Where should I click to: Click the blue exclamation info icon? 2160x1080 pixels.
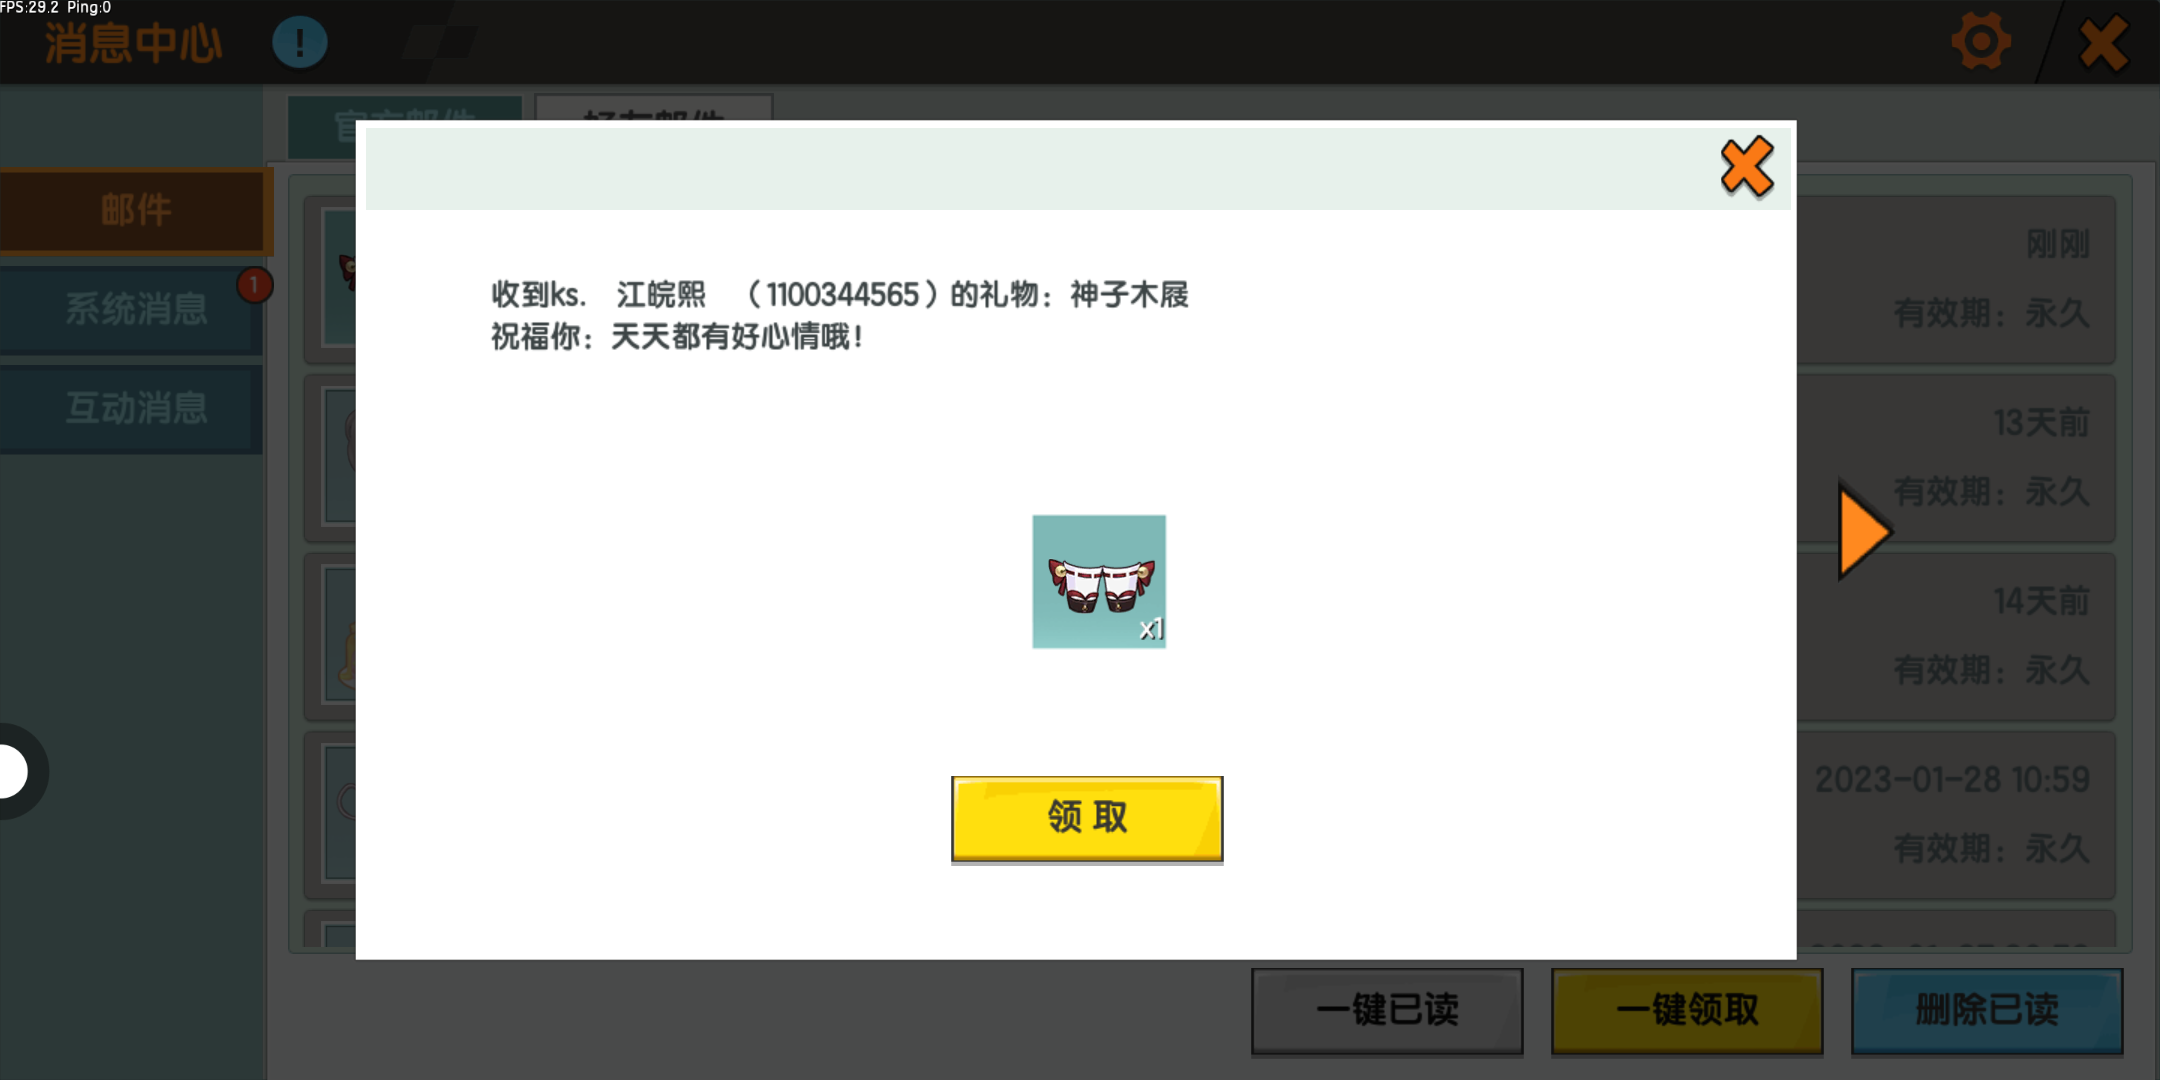click(x=300, y=43)
